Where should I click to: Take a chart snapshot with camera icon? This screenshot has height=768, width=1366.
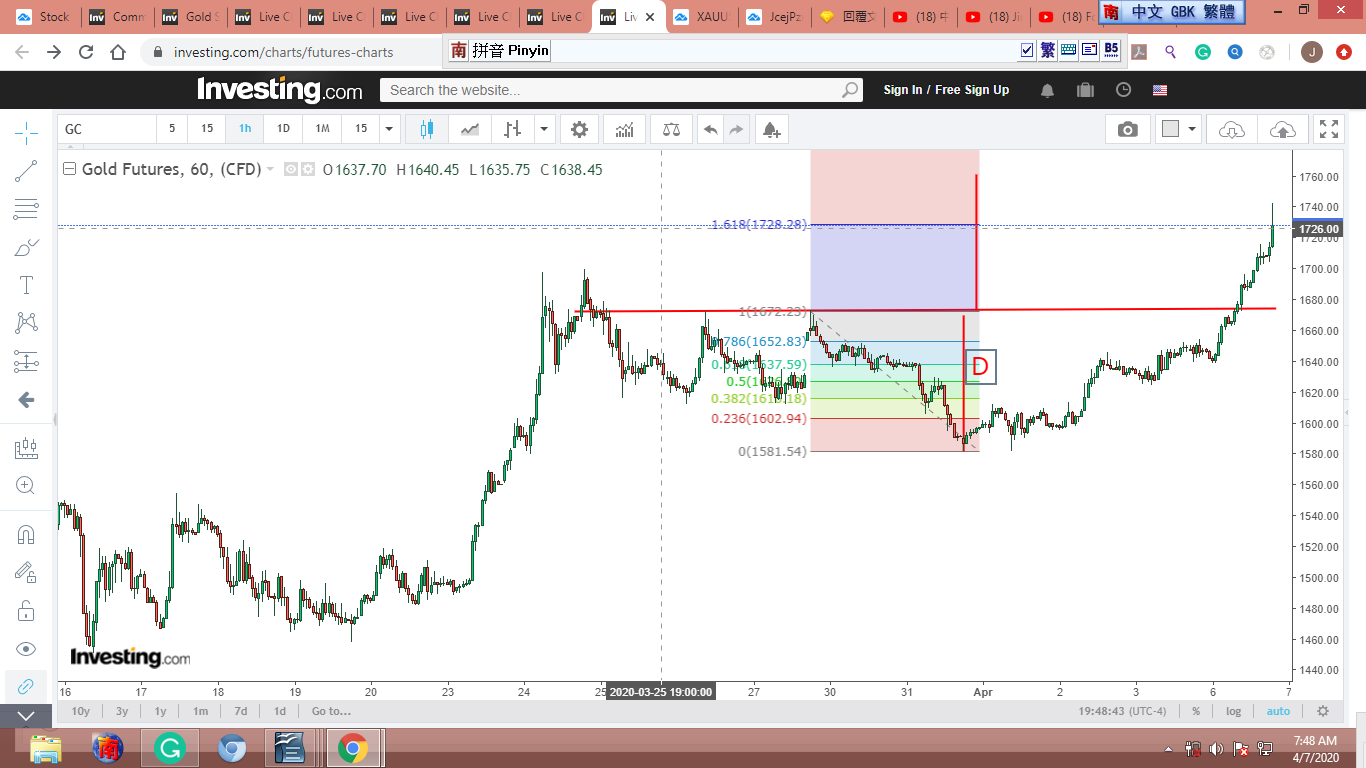pyautogui.click(x=1128, y=129)
